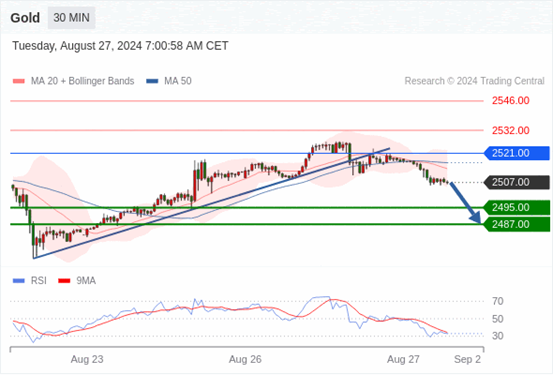Click the 9MA legend label
The width and height of the screenshot is (553, 375).
[86, 281]
